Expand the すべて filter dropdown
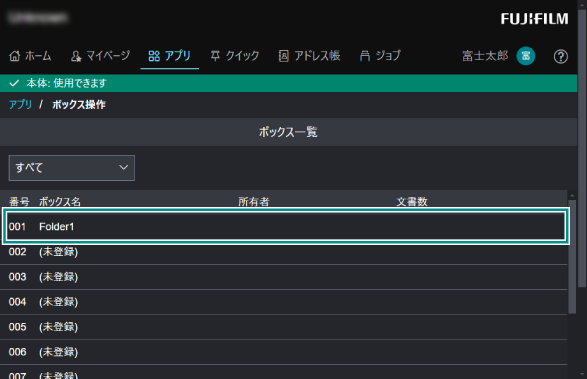 [72, 168]
